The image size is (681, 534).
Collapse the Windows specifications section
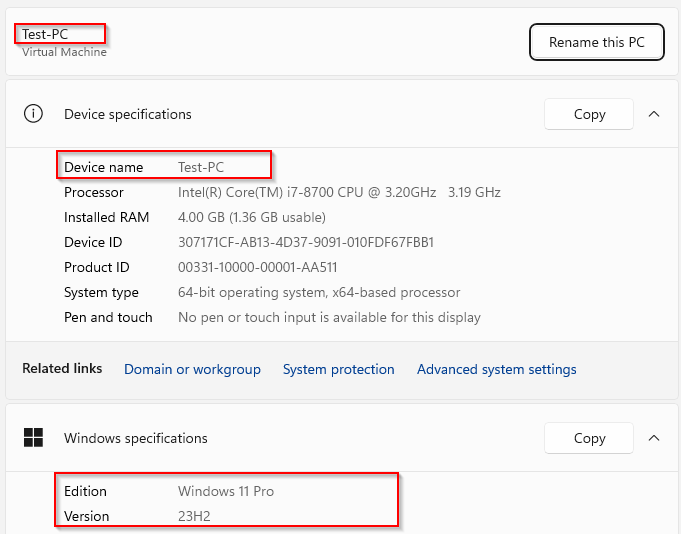pos(654,438)
